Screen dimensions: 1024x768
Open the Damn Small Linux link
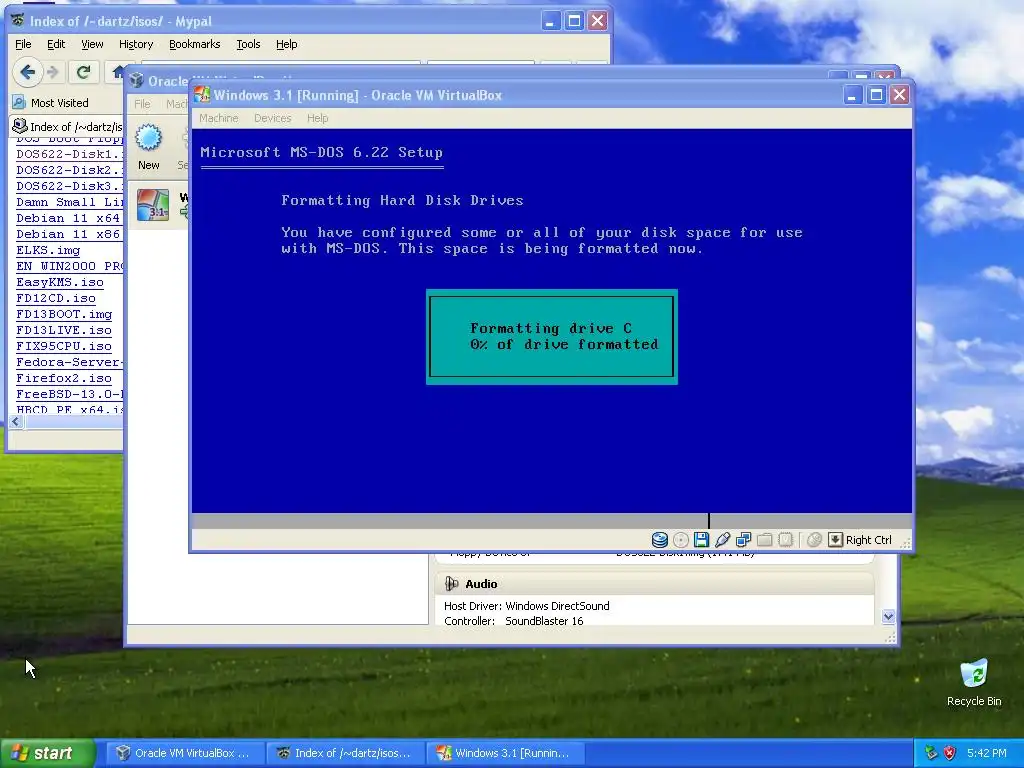(x=69, y=202)
